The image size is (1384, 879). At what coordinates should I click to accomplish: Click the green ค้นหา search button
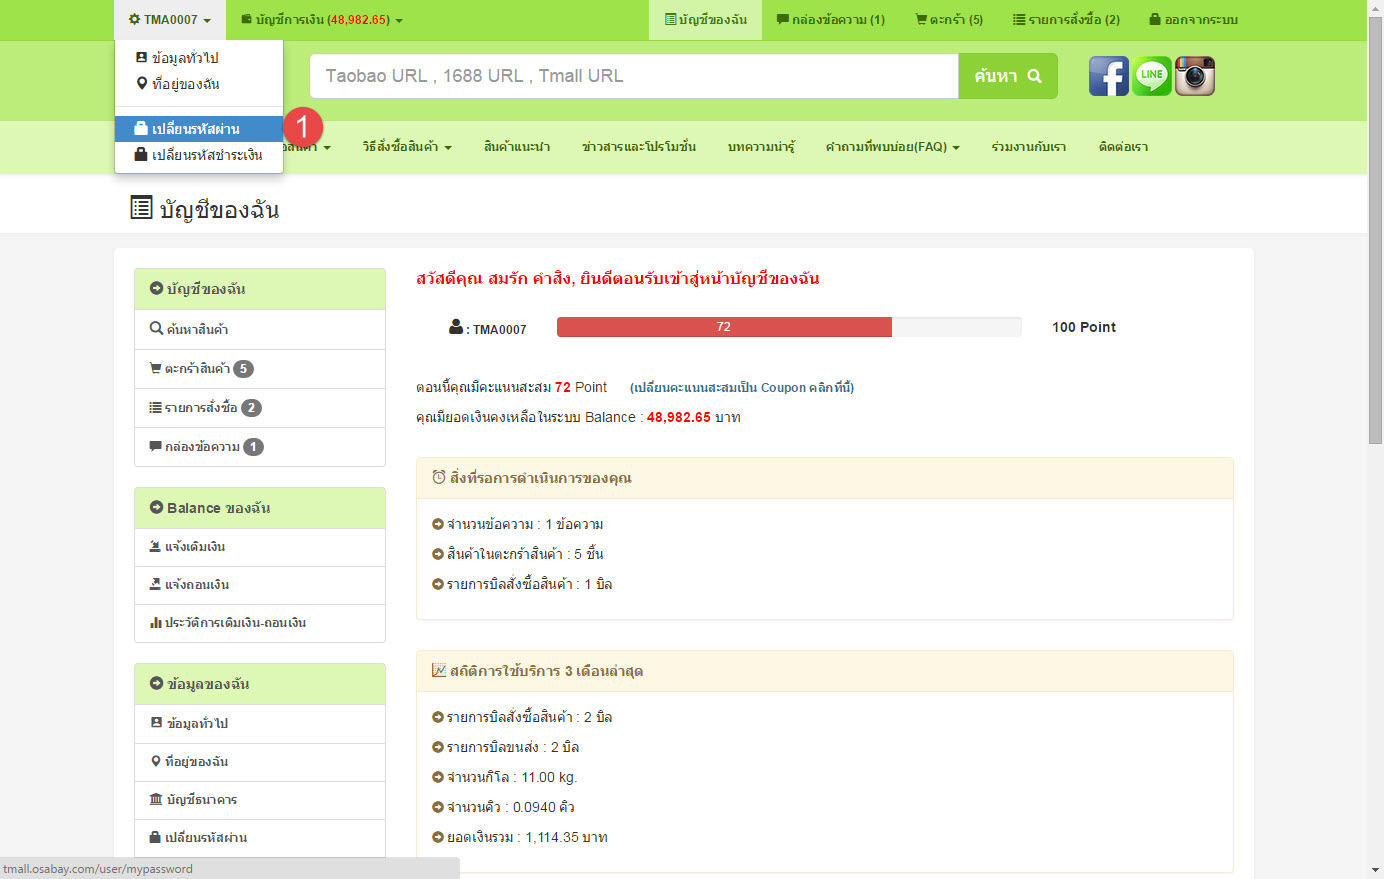click(1007, 76)
